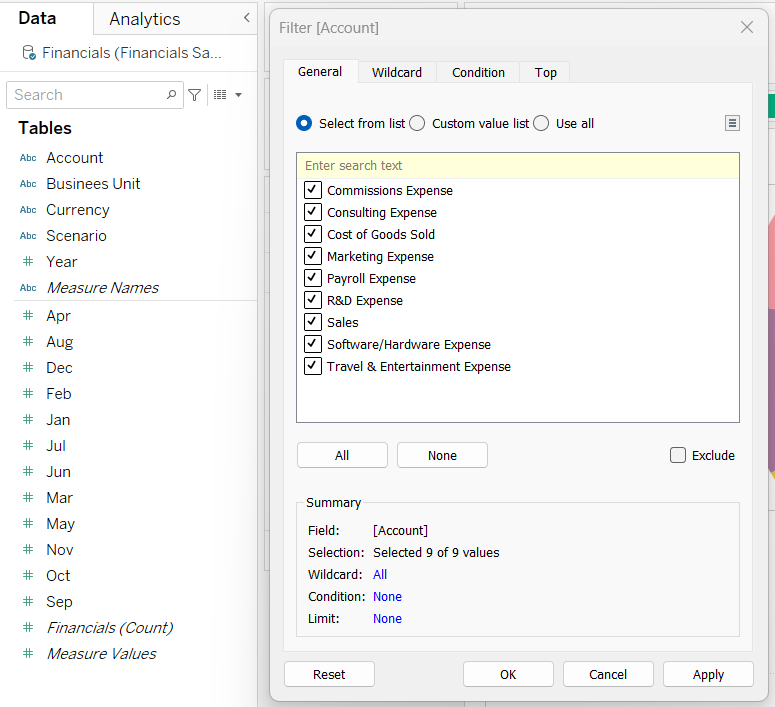Click the data source icon next to Financials
Viewport: 775px width, 707px height.
pos(29,52)
